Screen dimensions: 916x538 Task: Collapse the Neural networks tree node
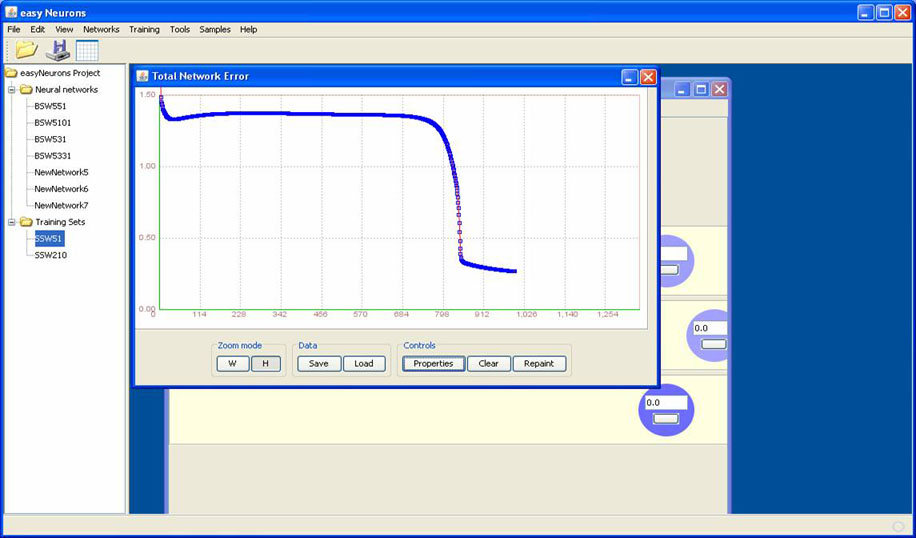click(x=12, y=90)
